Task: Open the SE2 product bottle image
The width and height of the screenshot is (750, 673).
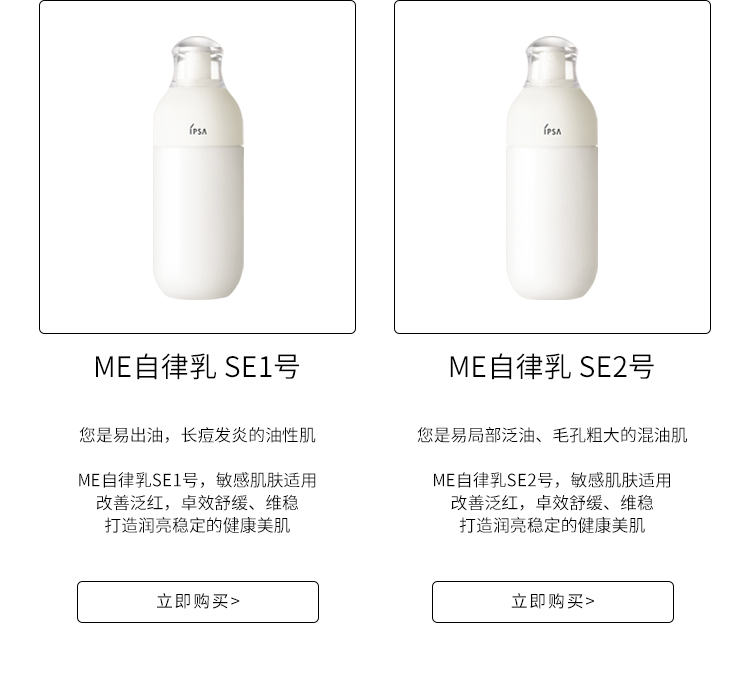Action: pos(552,167)
